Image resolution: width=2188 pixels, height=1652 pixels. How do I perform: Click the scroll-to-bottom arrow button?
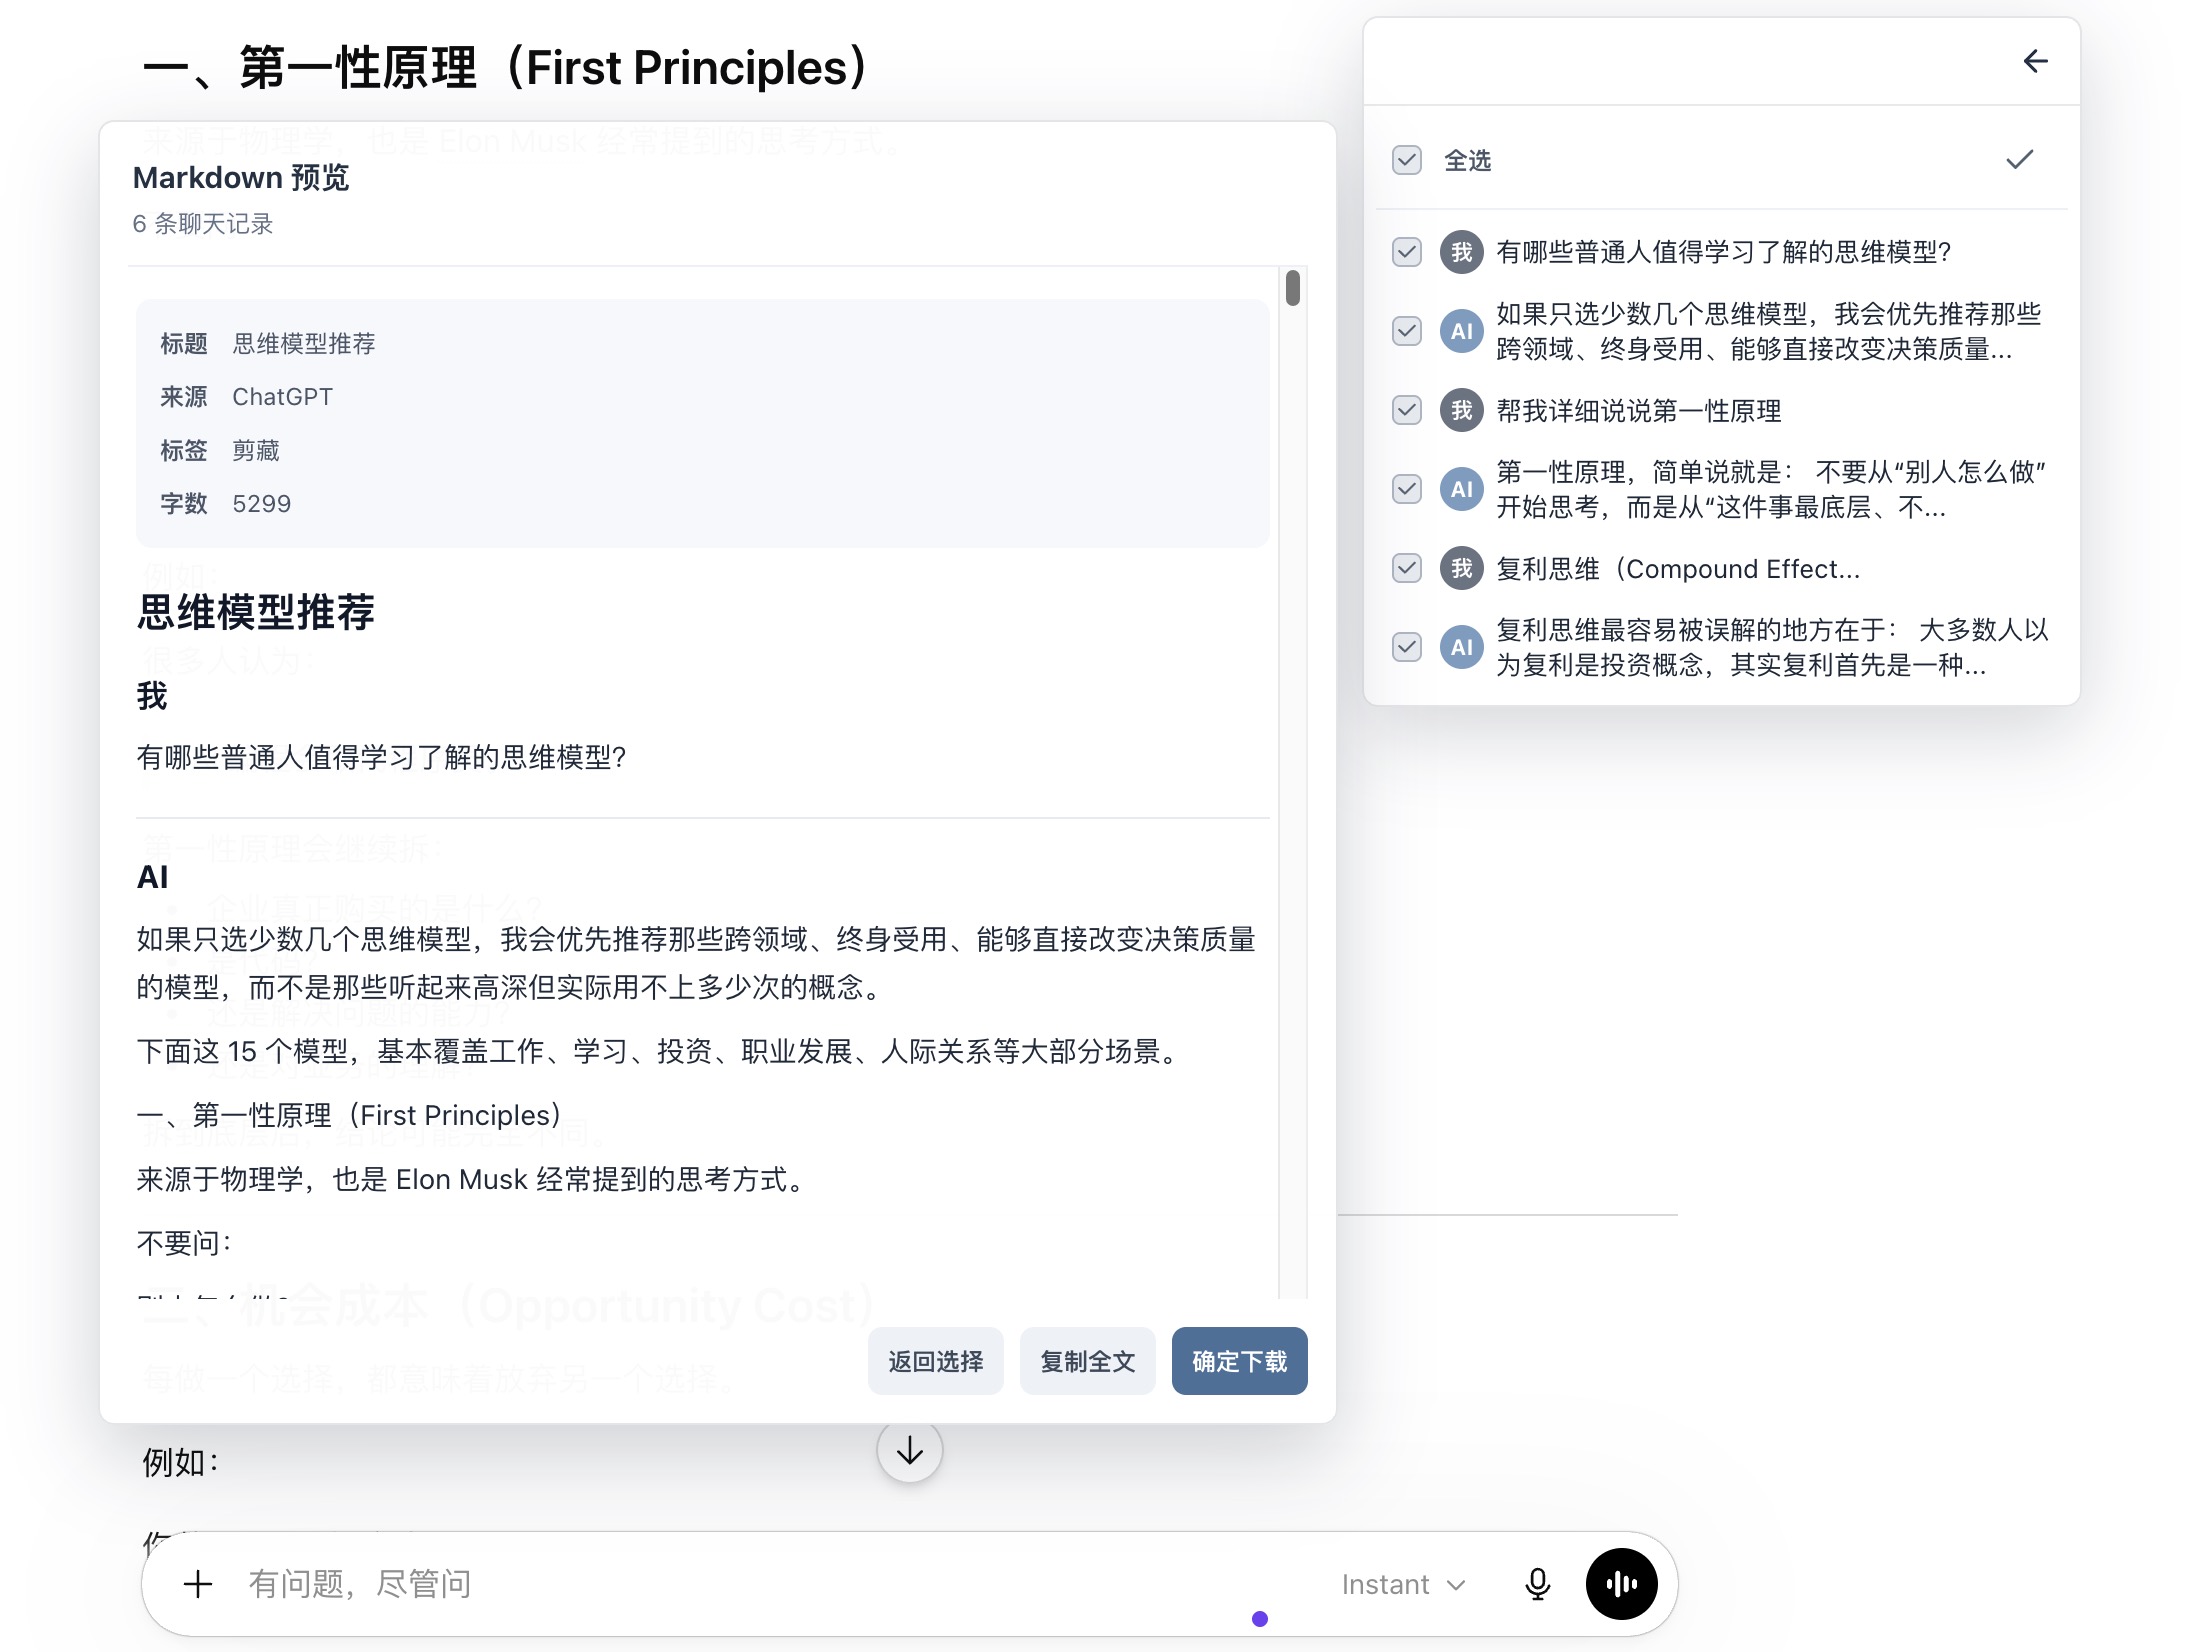(x=909, y=1450)
